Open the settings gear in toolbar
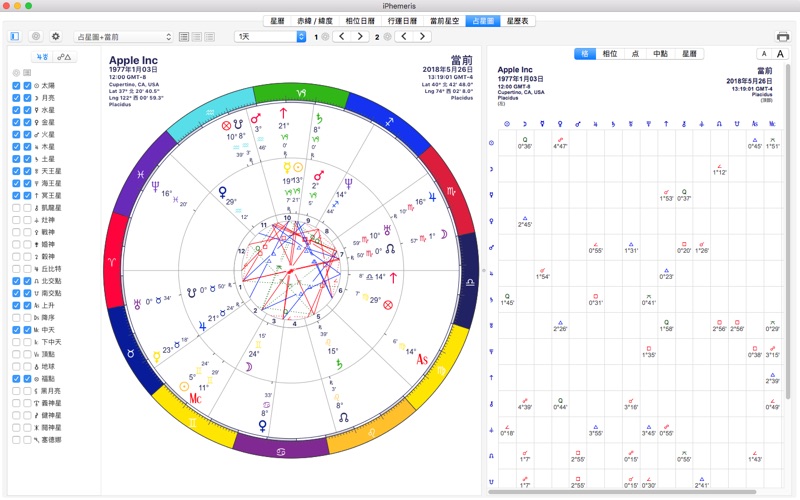This screenshot has width=800, height=500. click(55, 36)
